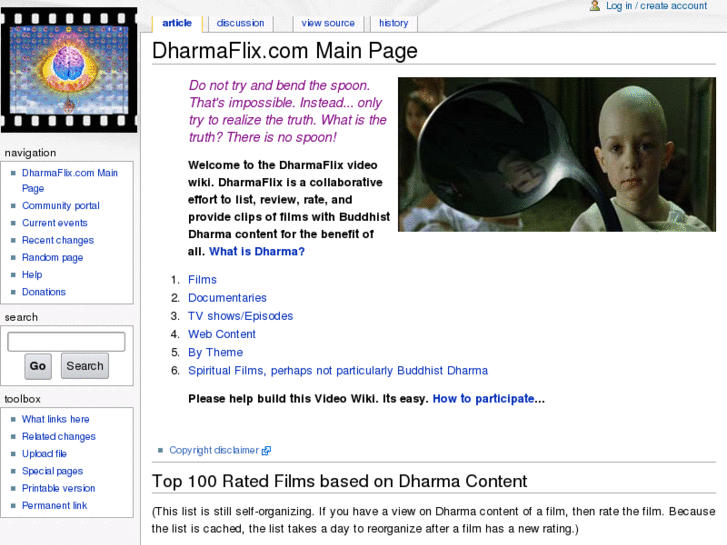This screenshot has width=727, height=545.
Task: Open the By Theme link
Action: [x=215, y=353]
